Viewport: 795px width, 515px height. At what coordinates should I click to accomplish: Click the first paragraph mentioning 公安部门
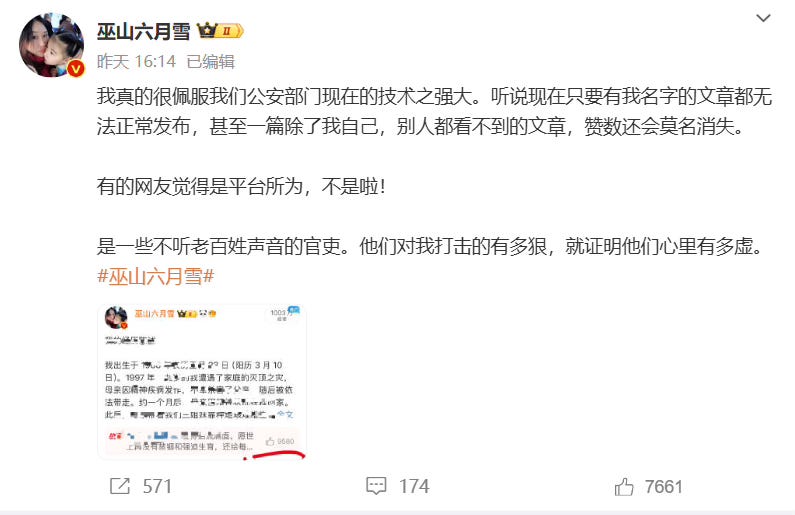pos(435,112)
